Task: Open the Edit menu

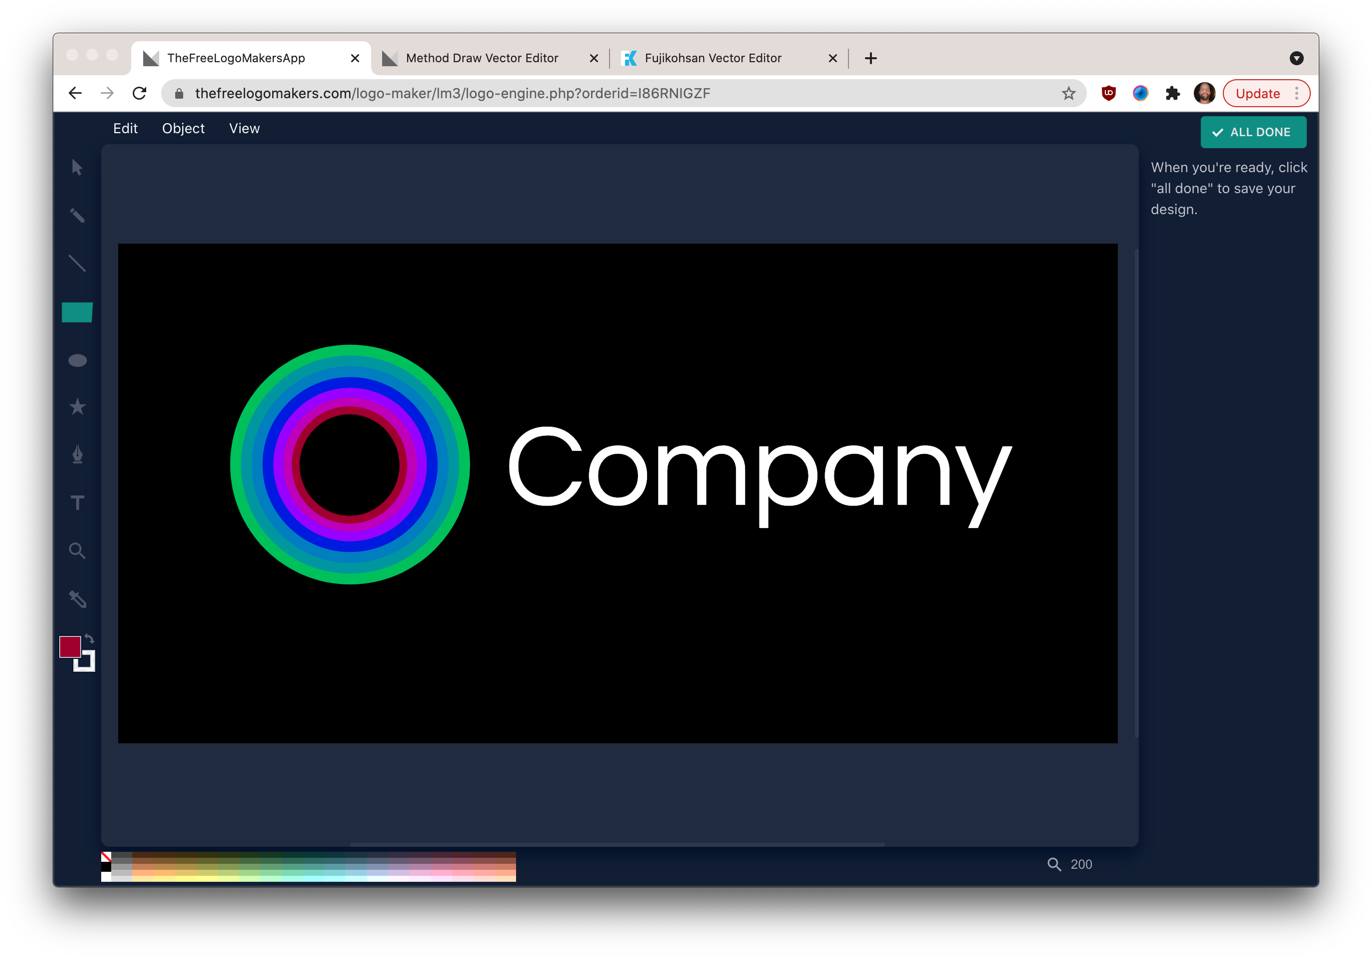Action: pyautogui.click(x=125, y=128)
